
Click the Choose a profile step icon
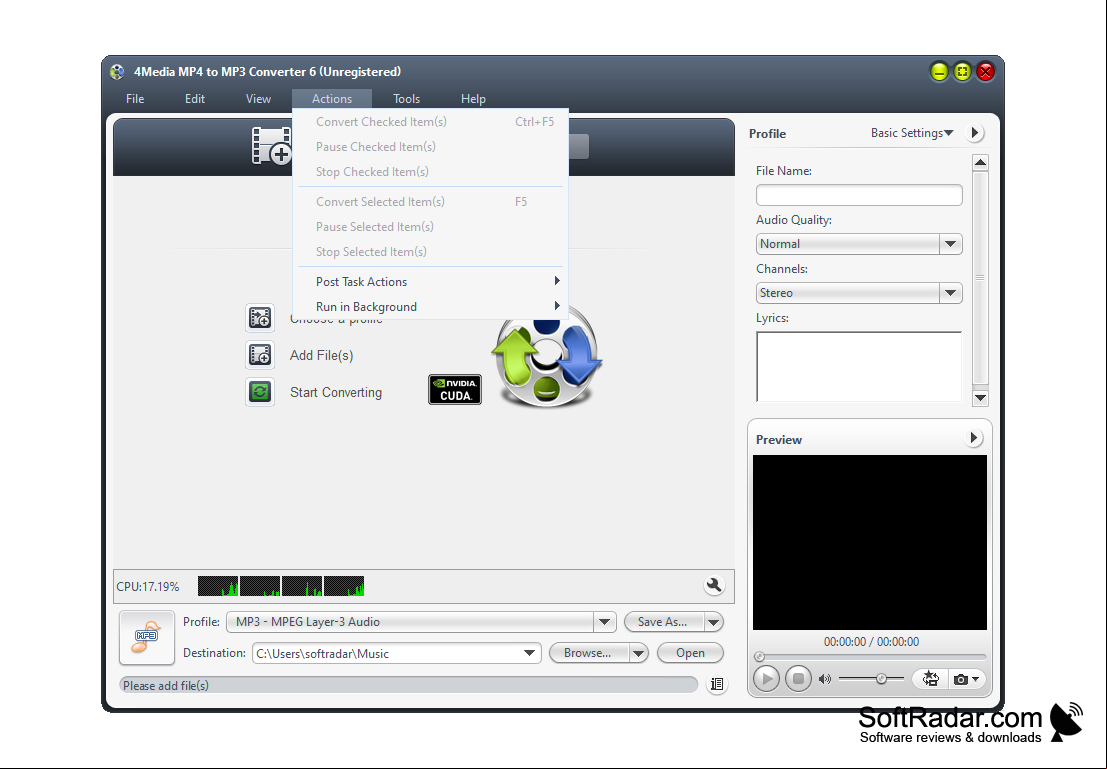pos(260,318)
